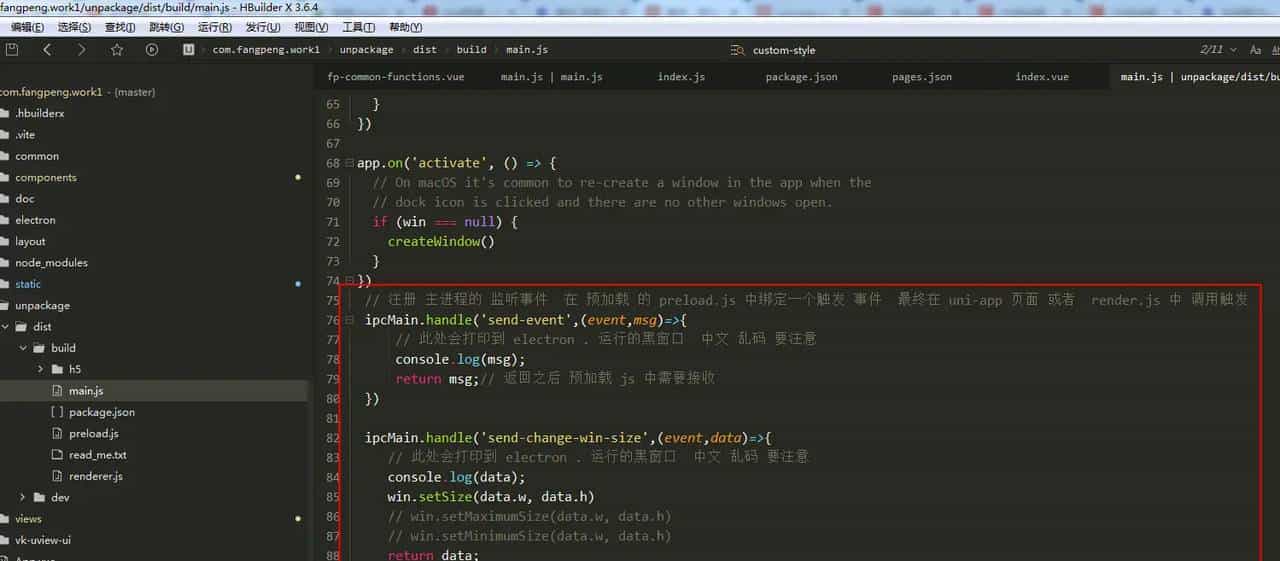Click the package.json brackets file icon
The height and width of the screenshot is (561, 1280).
coord(57,412)
